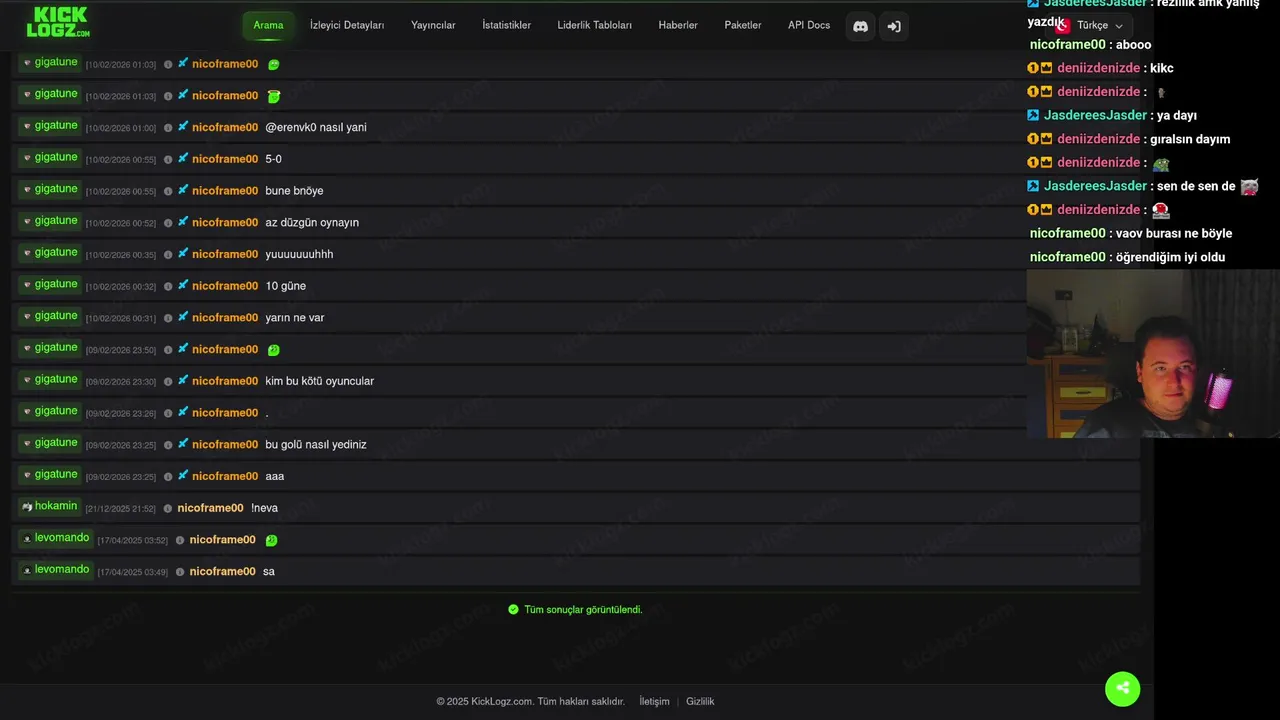Go to Paketler in the navbar
1280x720 pixels.
click(742, 25)
